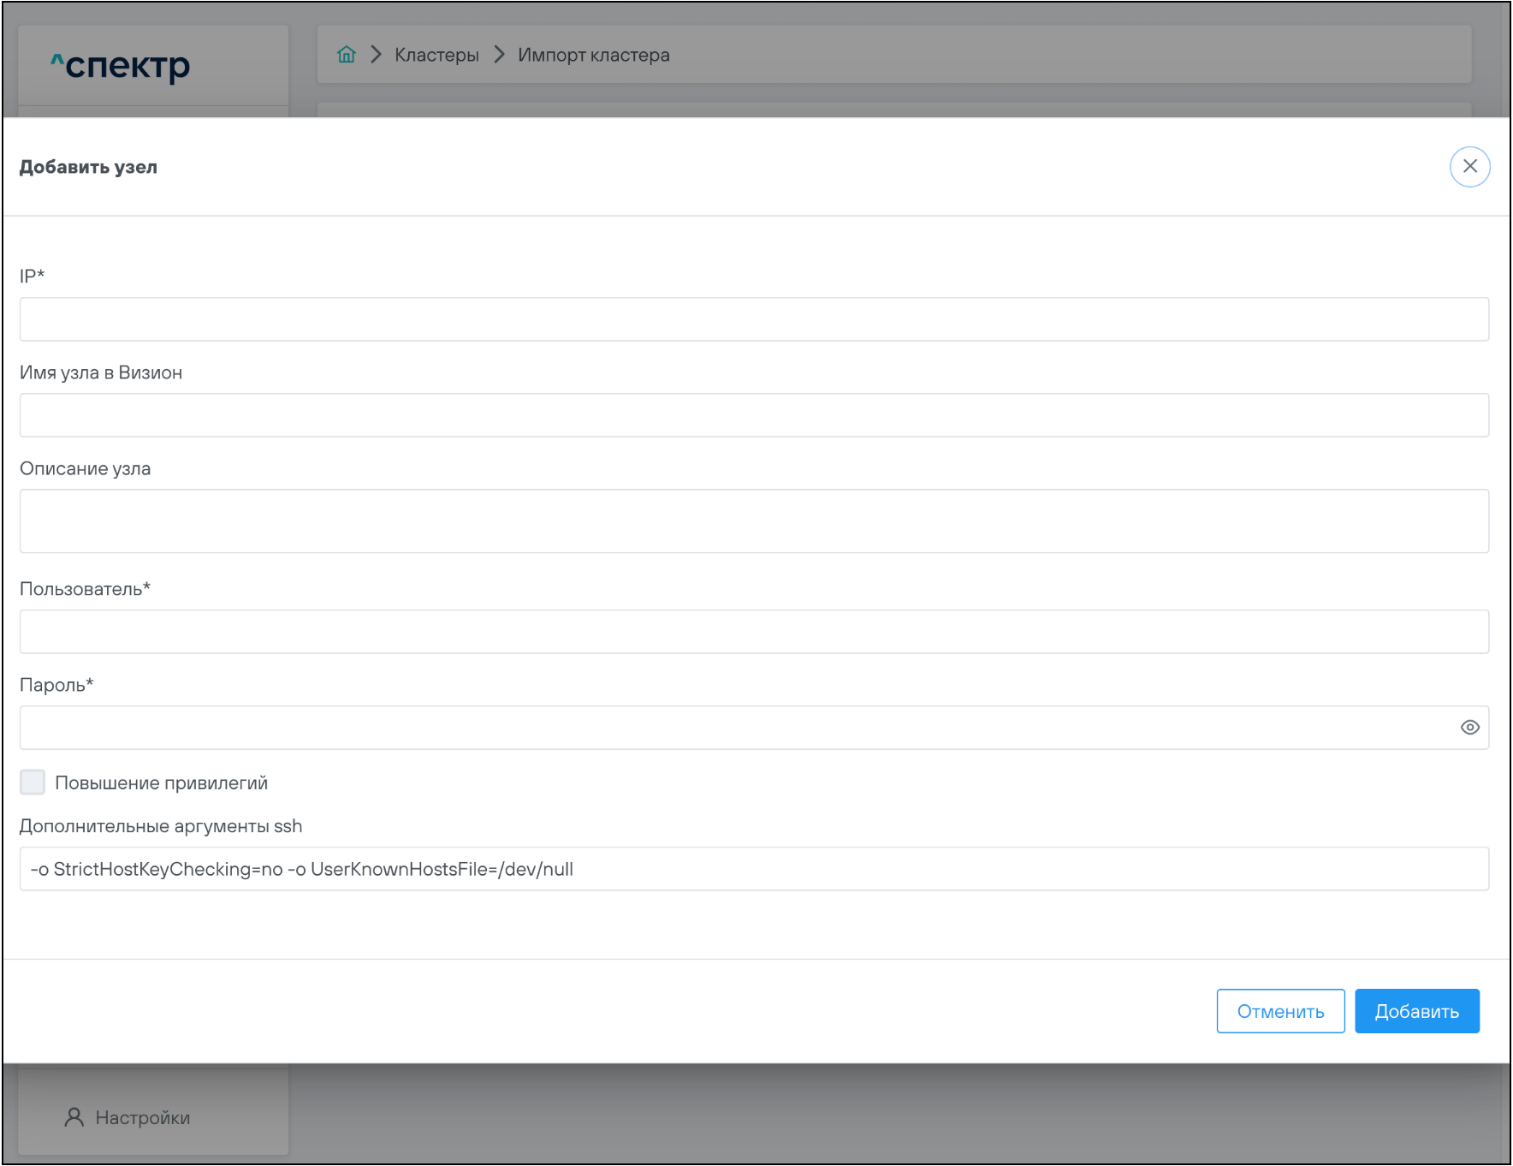This screenshot has height=1166, width=1513.
Task: Click the Имя узла в Визион field
Action: [x=754, y=415]
